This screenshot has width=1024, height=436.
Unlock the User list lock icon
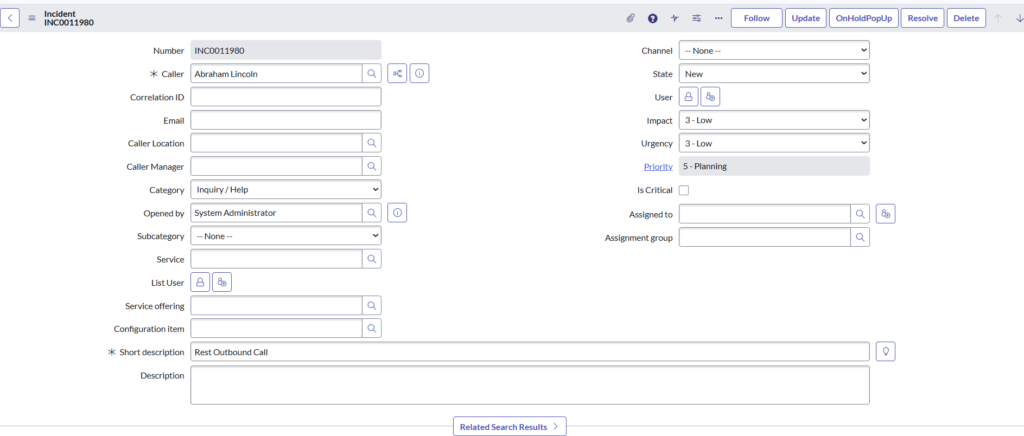(x=689, y=97)
